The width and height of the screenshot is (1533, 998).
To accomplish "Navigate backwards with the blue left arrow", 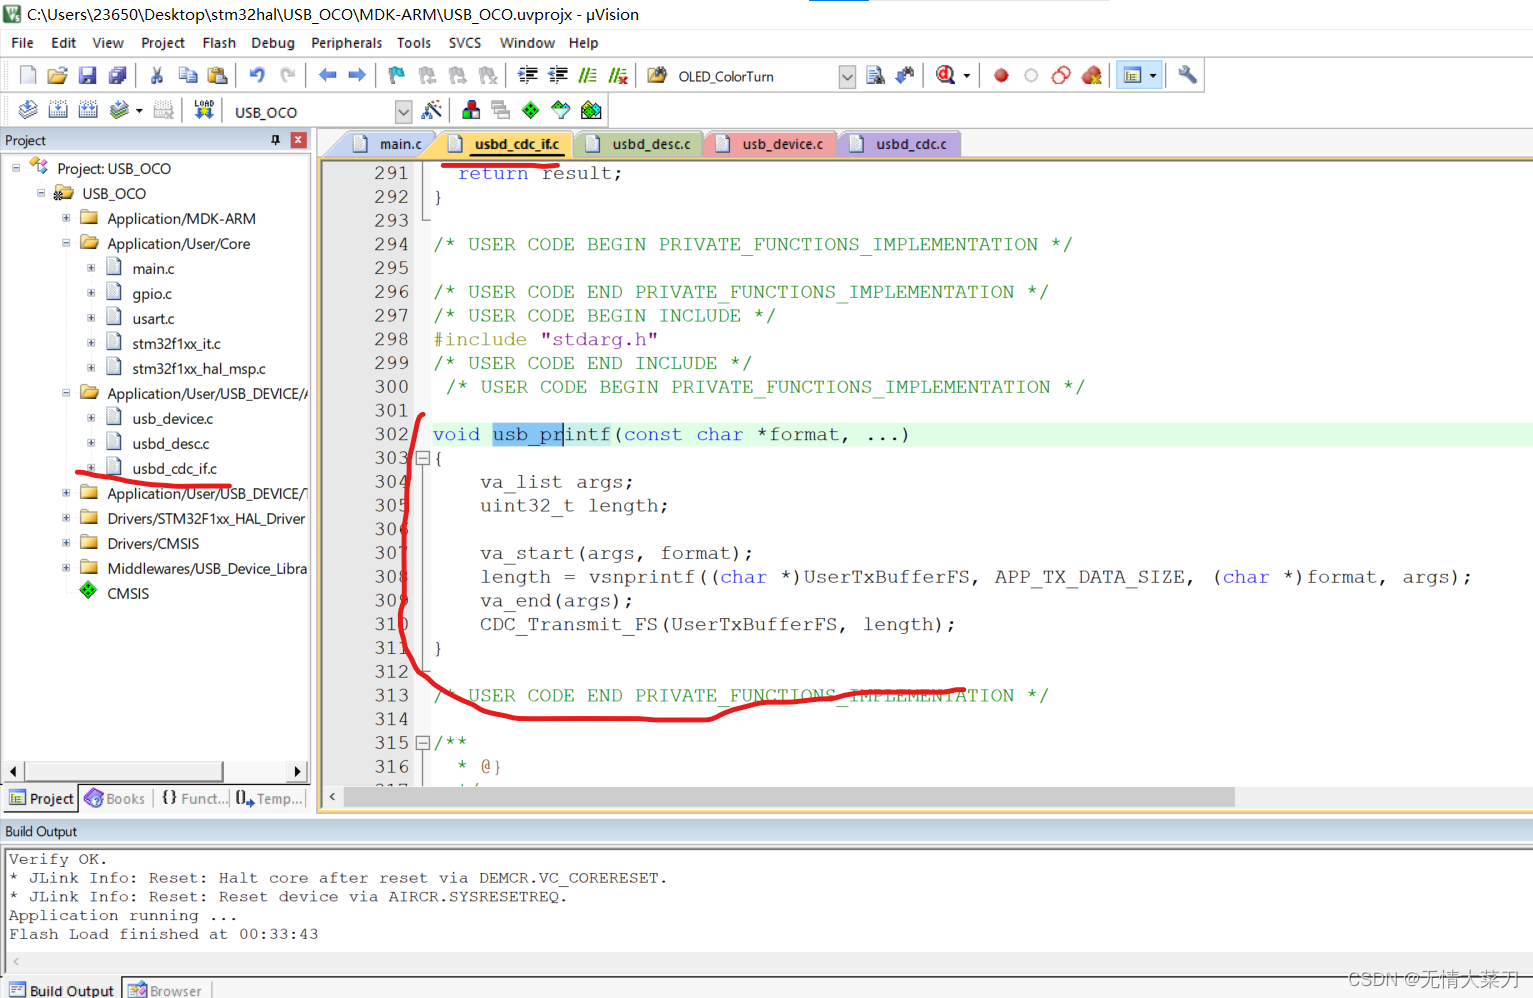I will click(327, 75).
